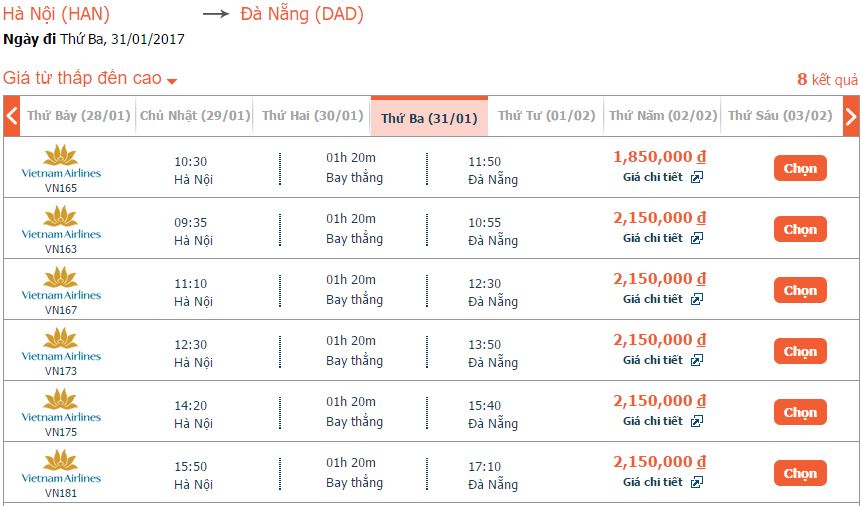
Task: Open price detail popup icon for VN173
Action: coord(697,361)
